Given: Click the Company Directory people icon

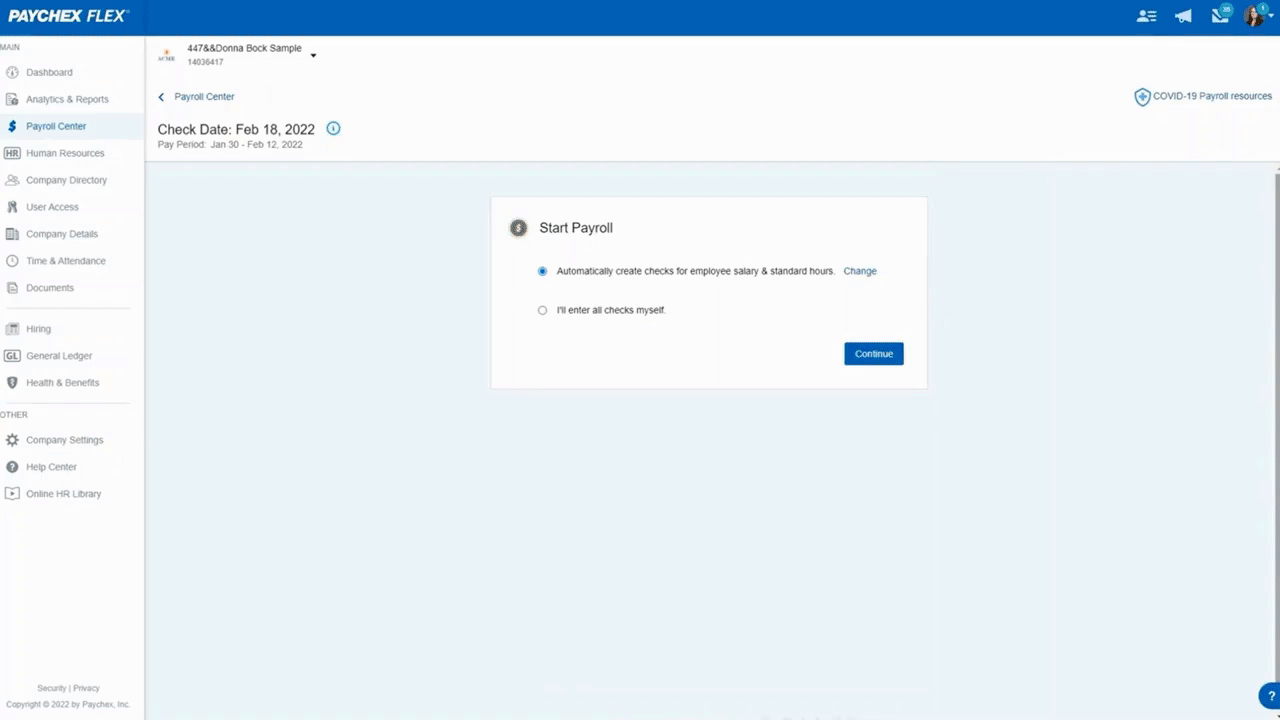Looking at the screenshot, I should pyautogui.click(x=12, y=180).
